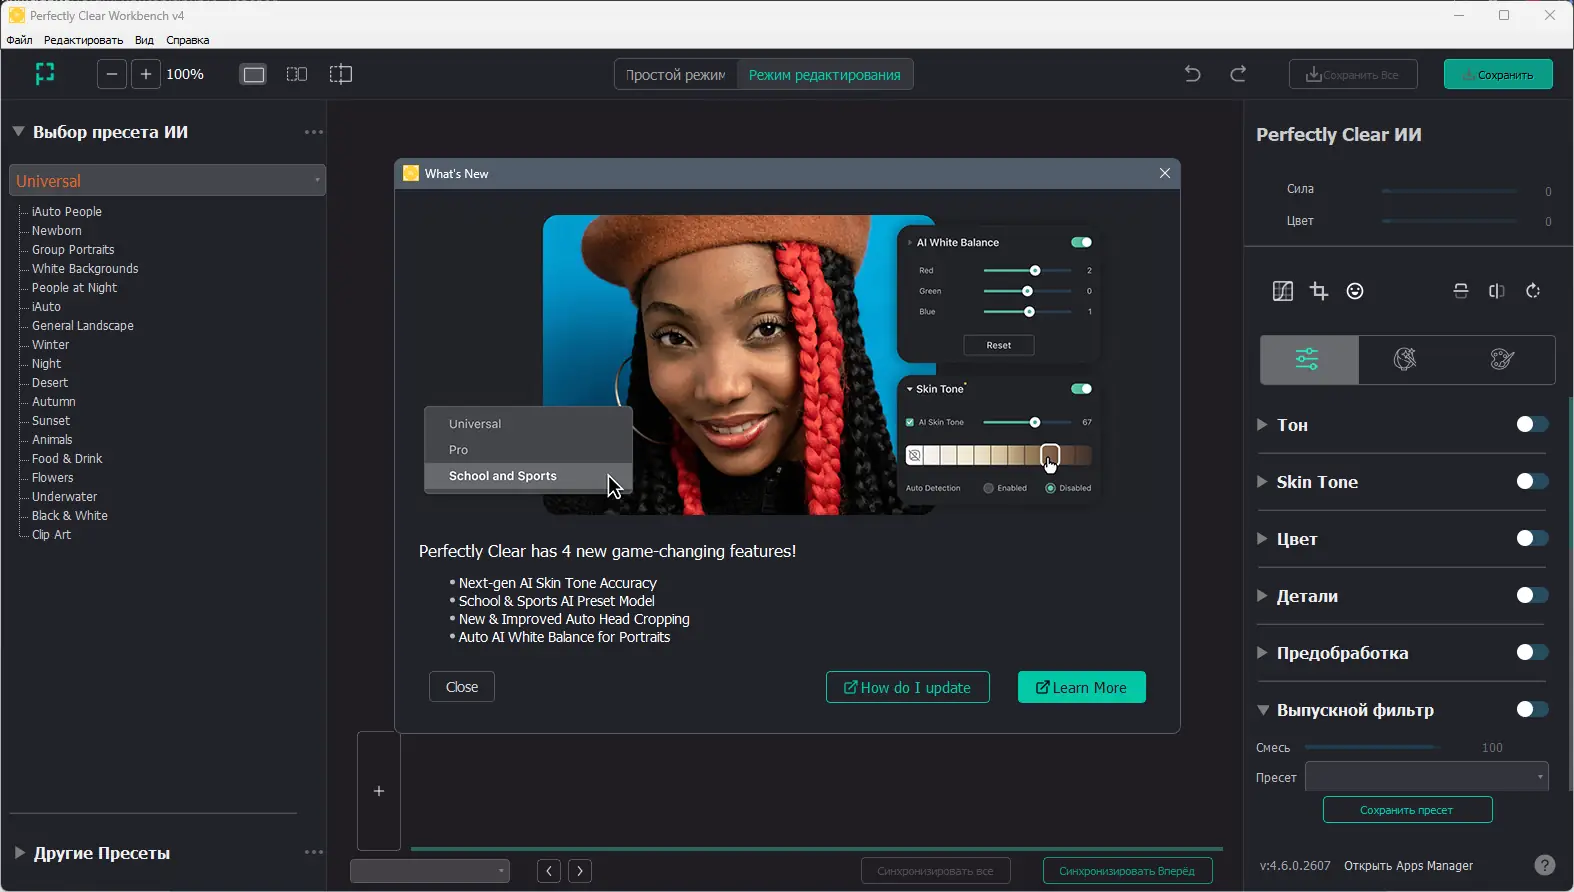Image resolution: width=1574 pixels, height=892 pixels.
Task: Select the crop tool icon
Action: pos(1319,291)
